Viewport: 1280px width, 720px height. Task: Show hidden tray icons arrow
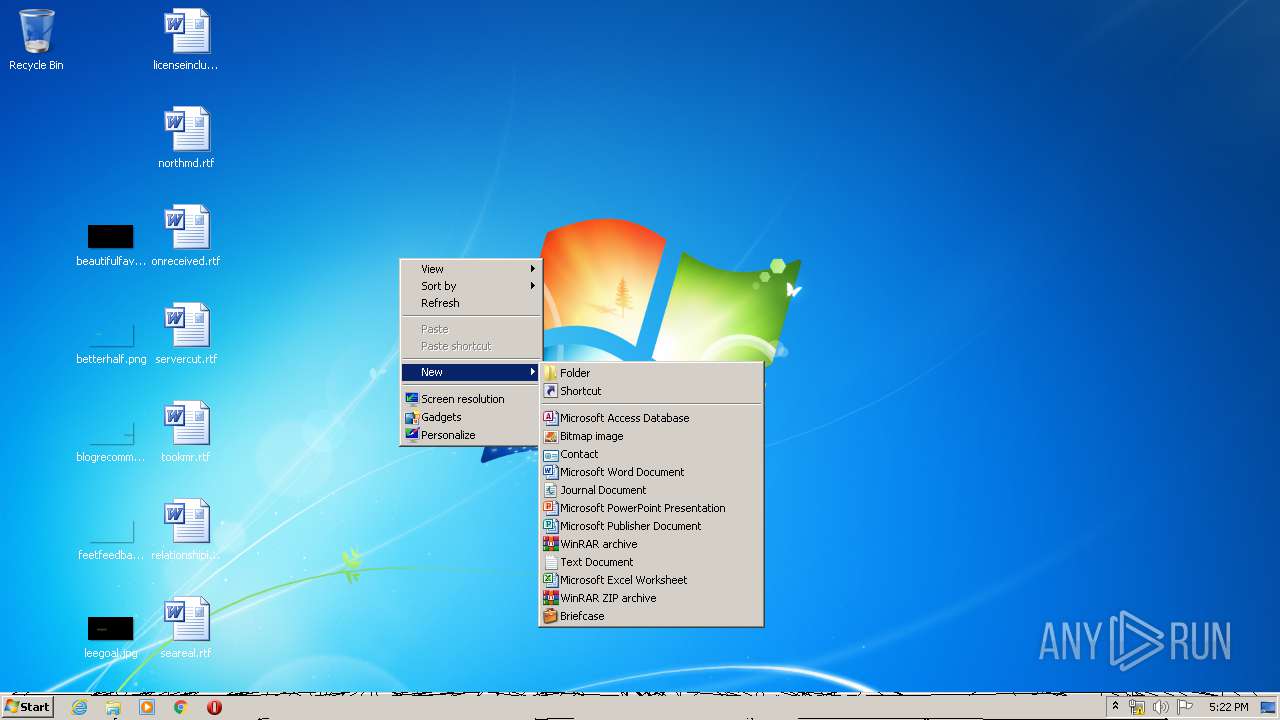[x=1115, y=707]
